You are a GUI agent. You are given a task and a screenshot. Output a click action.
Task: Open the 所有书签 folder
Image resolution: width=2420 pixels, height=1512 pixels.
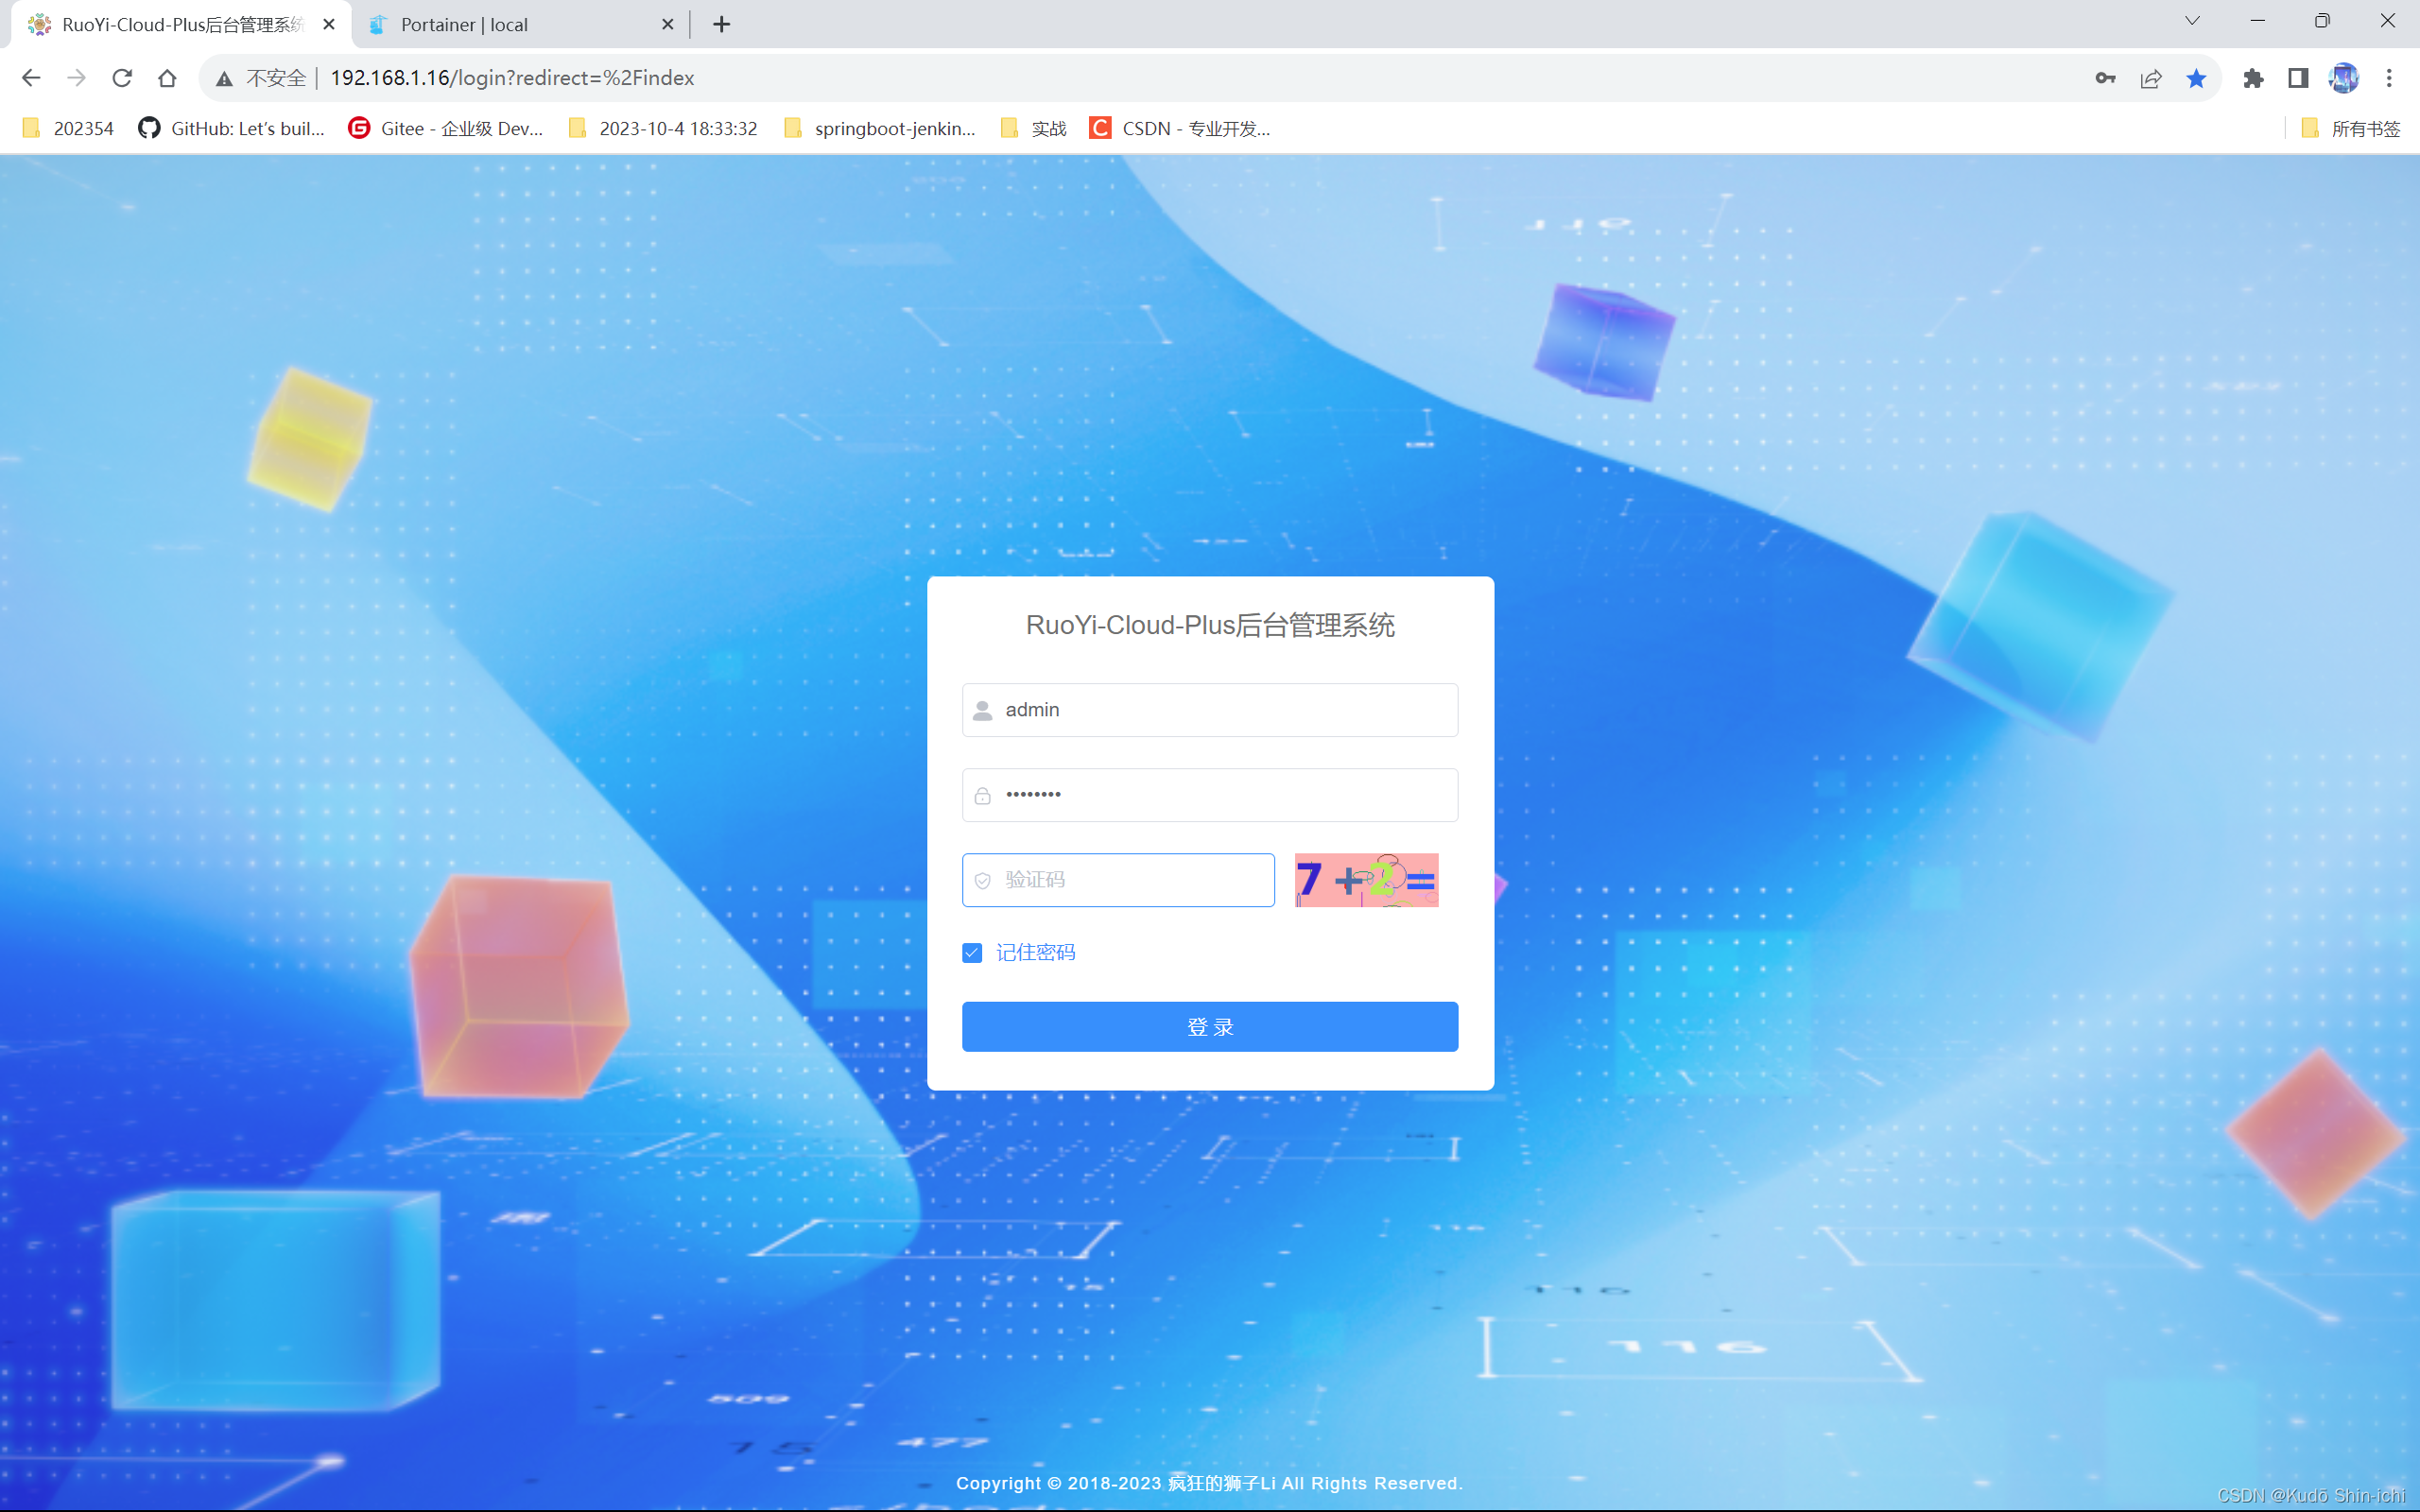click(x=2350, y=128)
